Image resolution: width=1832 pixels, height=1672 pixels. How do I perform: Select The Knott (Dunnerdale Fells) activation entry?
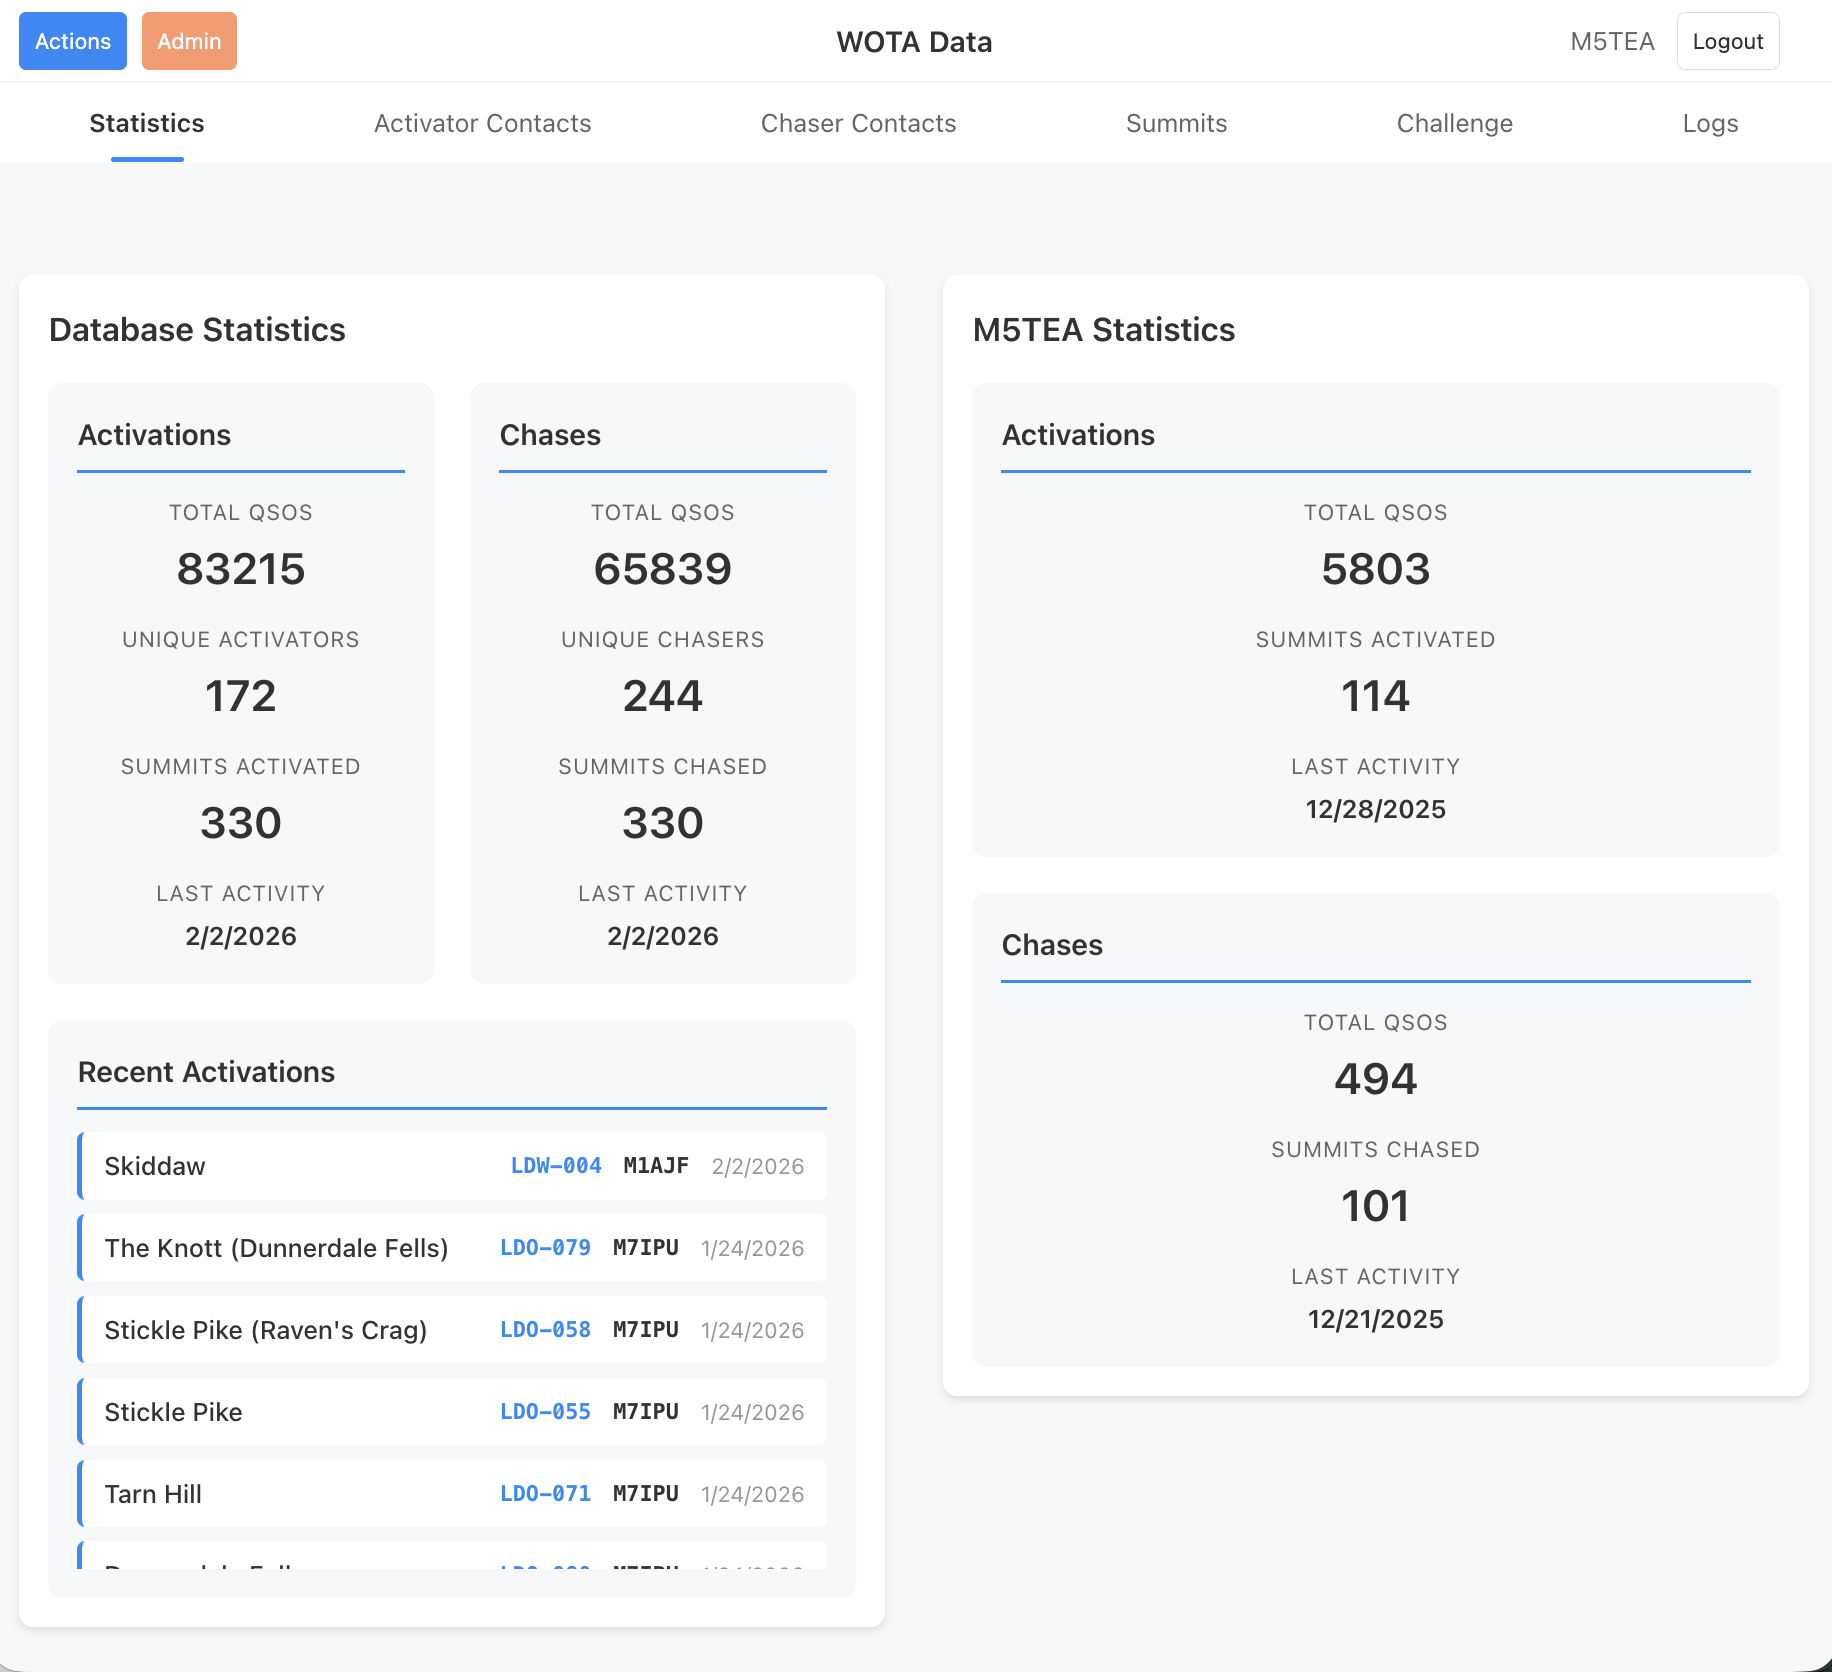[276, 1248]
